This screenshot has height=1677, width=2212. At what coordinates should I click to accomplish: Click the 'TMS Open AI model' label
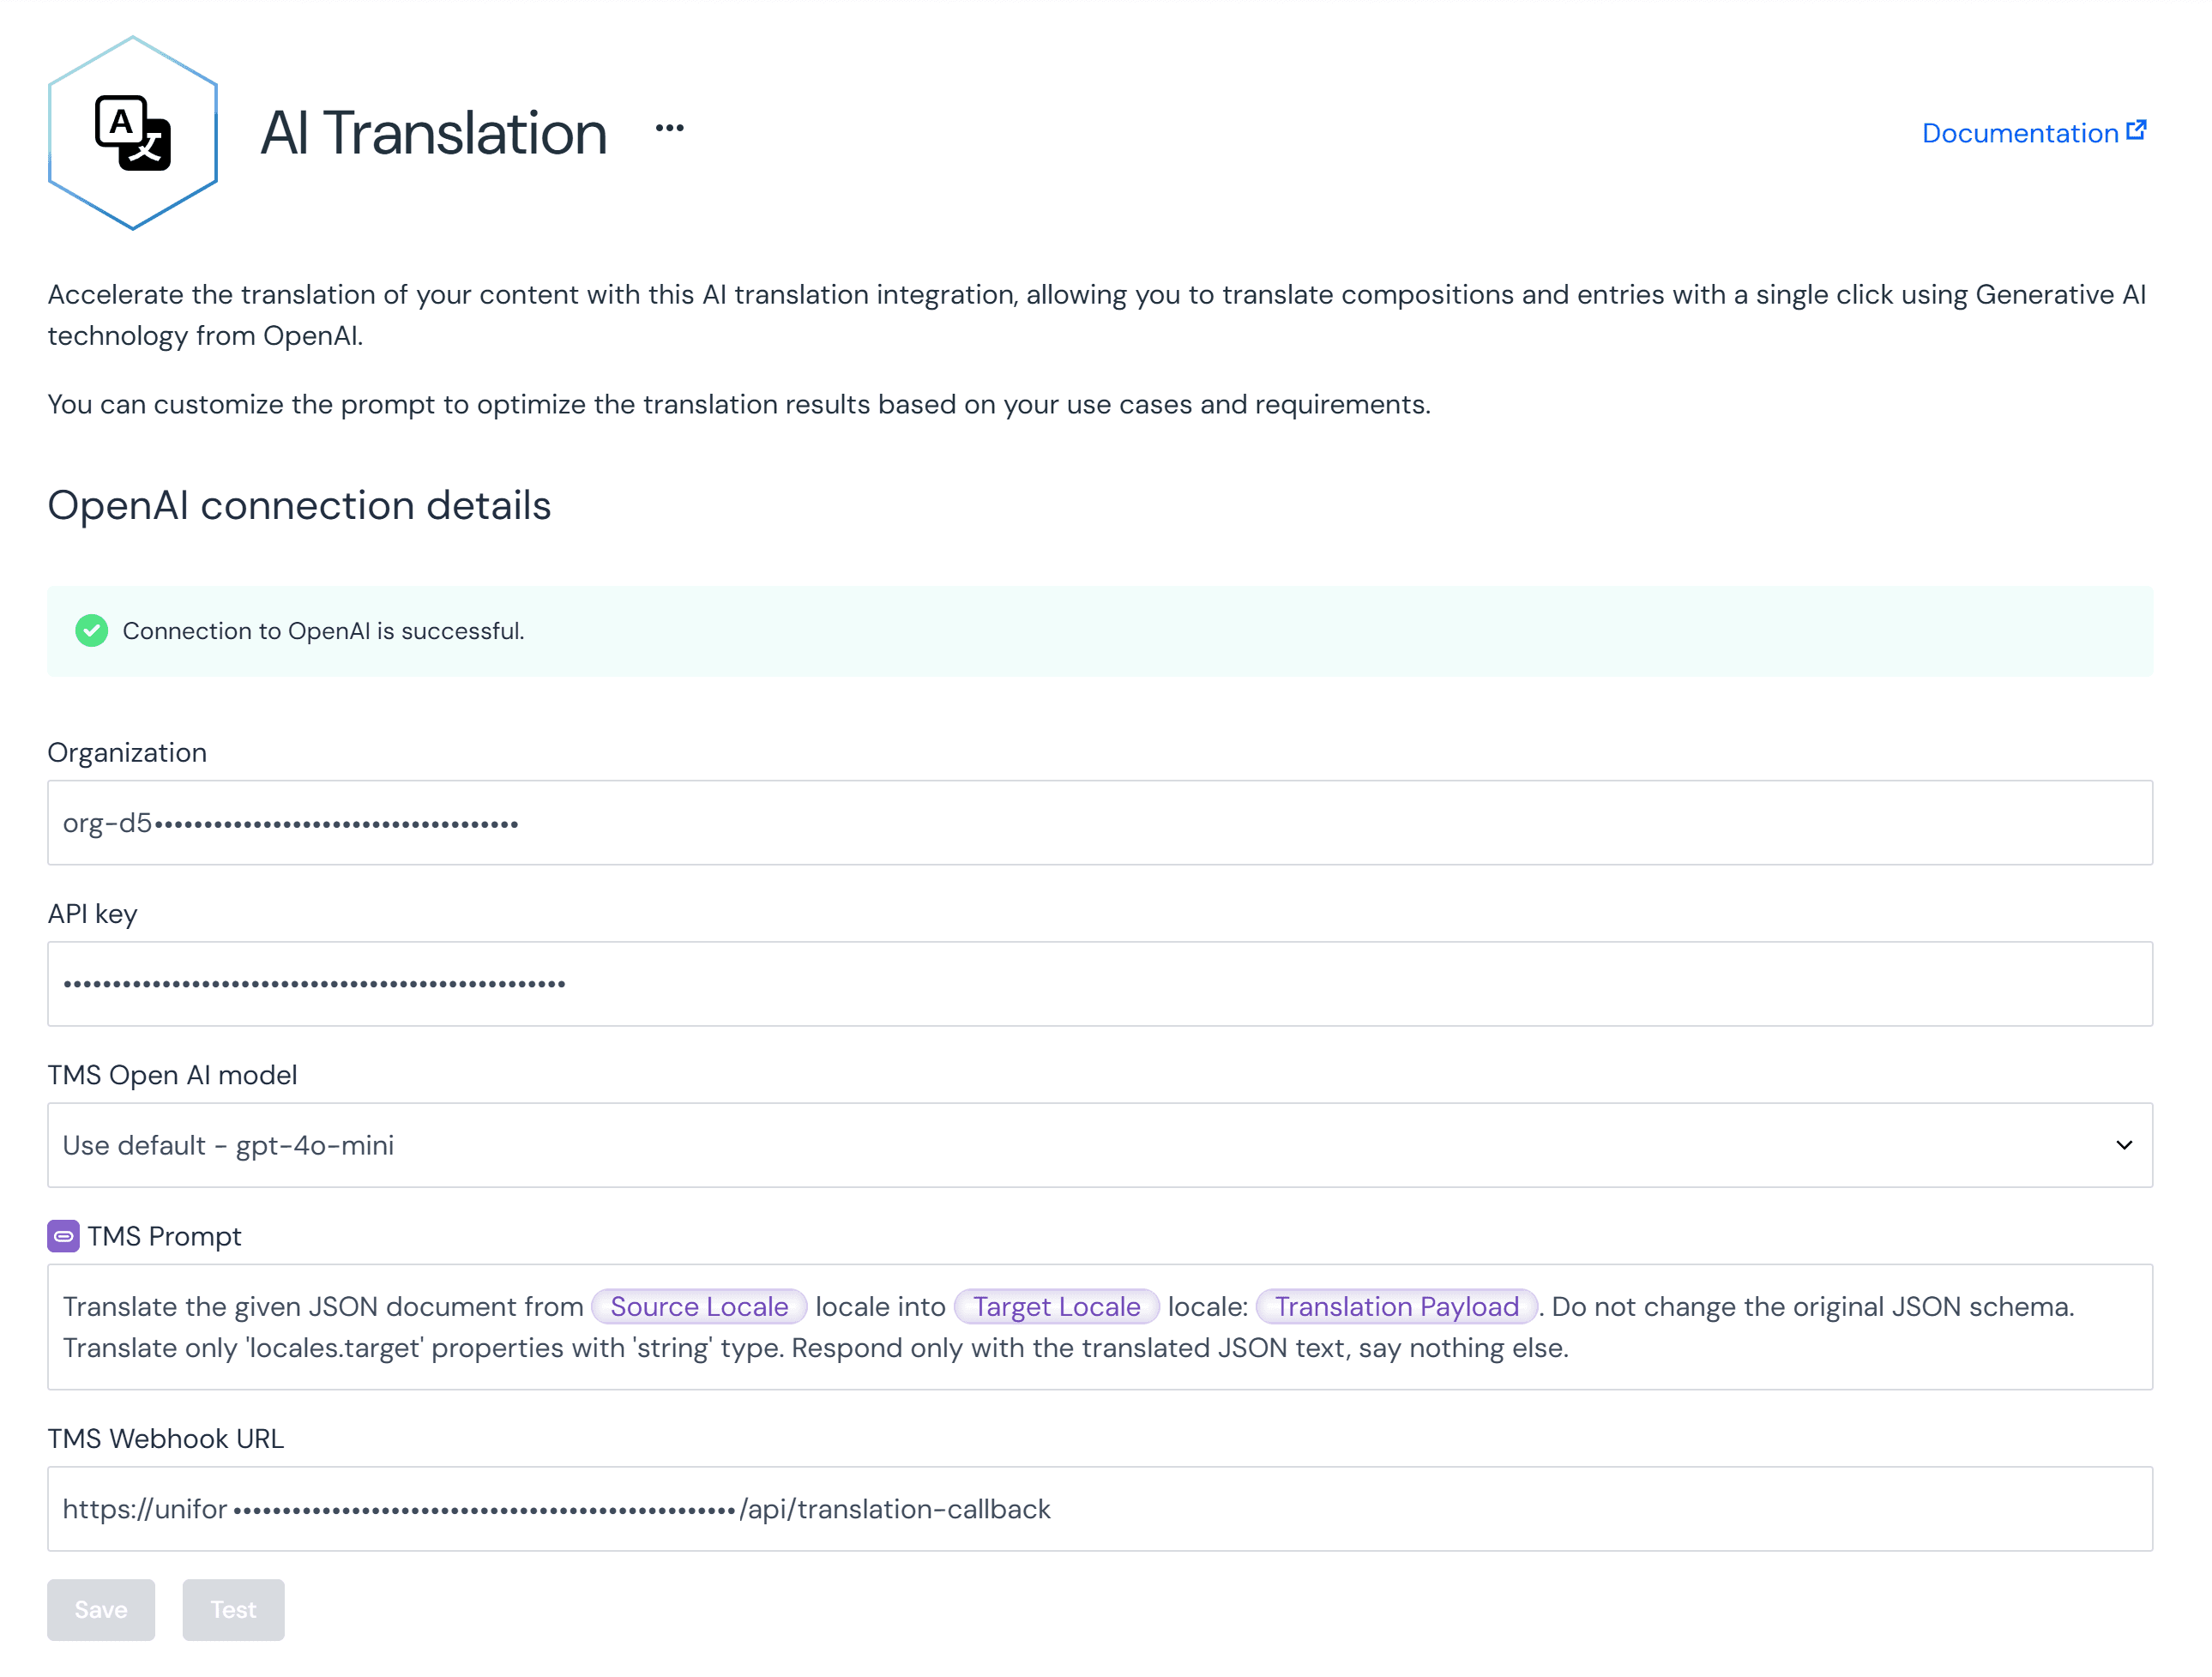[172, 1075]
